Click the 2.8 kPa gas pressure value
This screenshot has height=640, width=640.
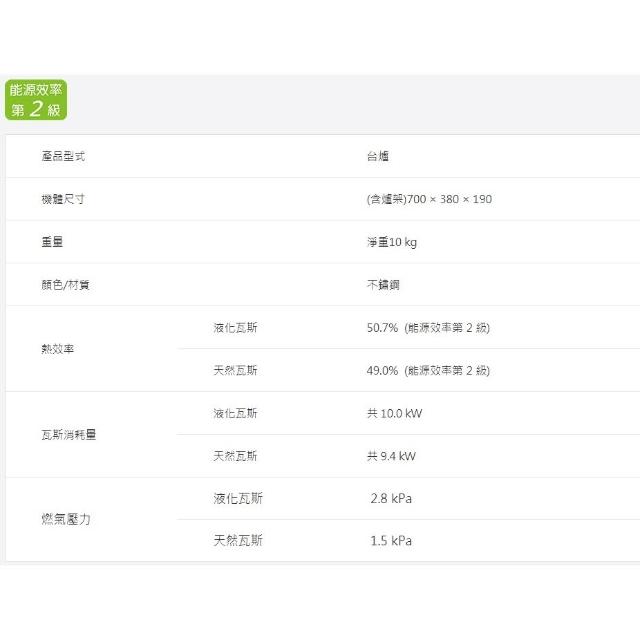(x=391, y=498)
